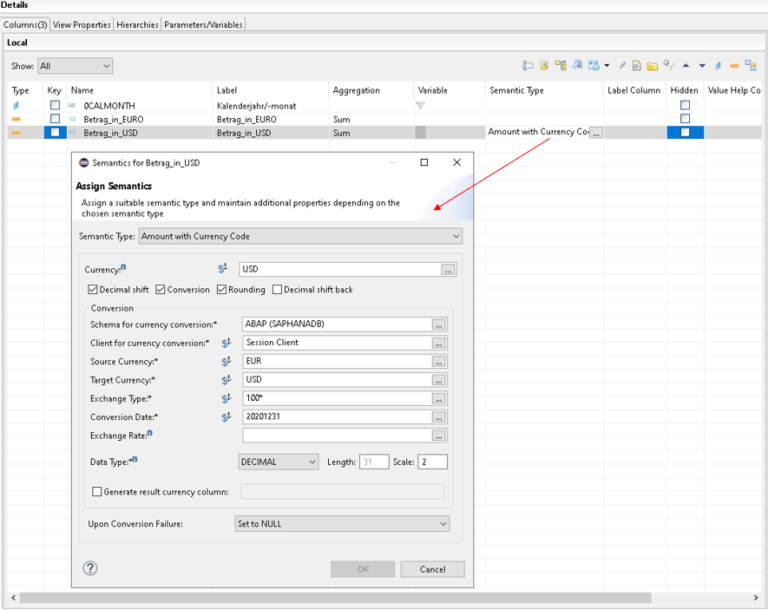Move column down with the down arrow icon
Screen dimensions: 768x610
(702, 65)
